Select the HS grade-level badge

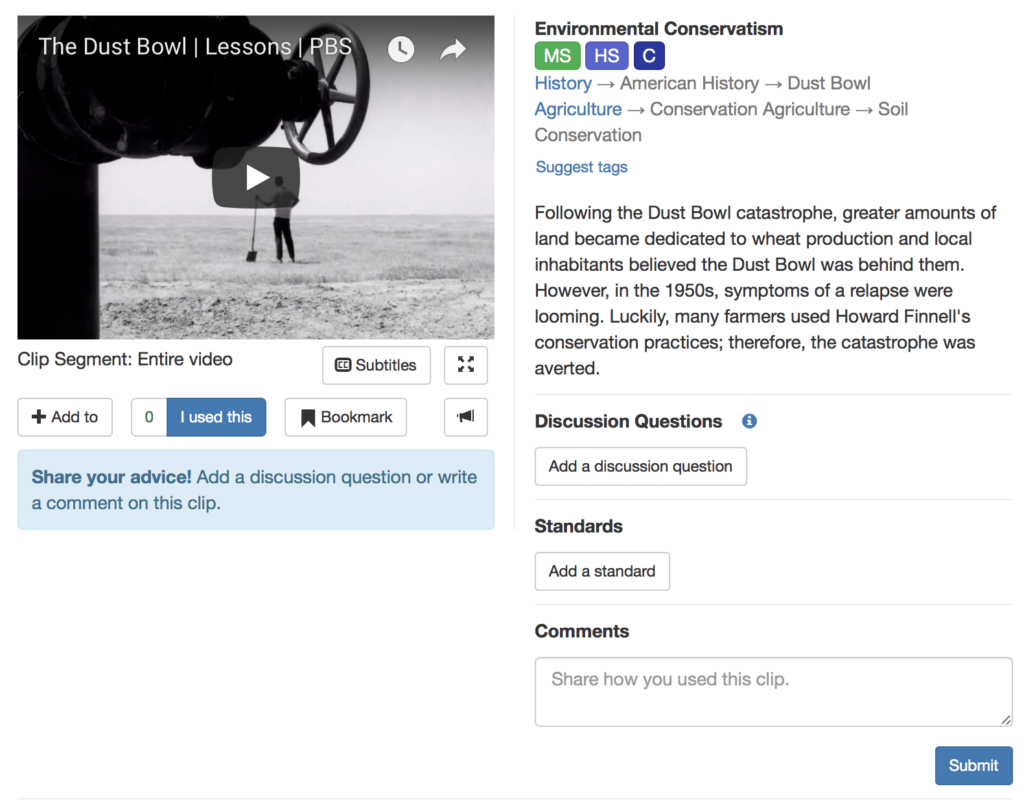point(606,56)
